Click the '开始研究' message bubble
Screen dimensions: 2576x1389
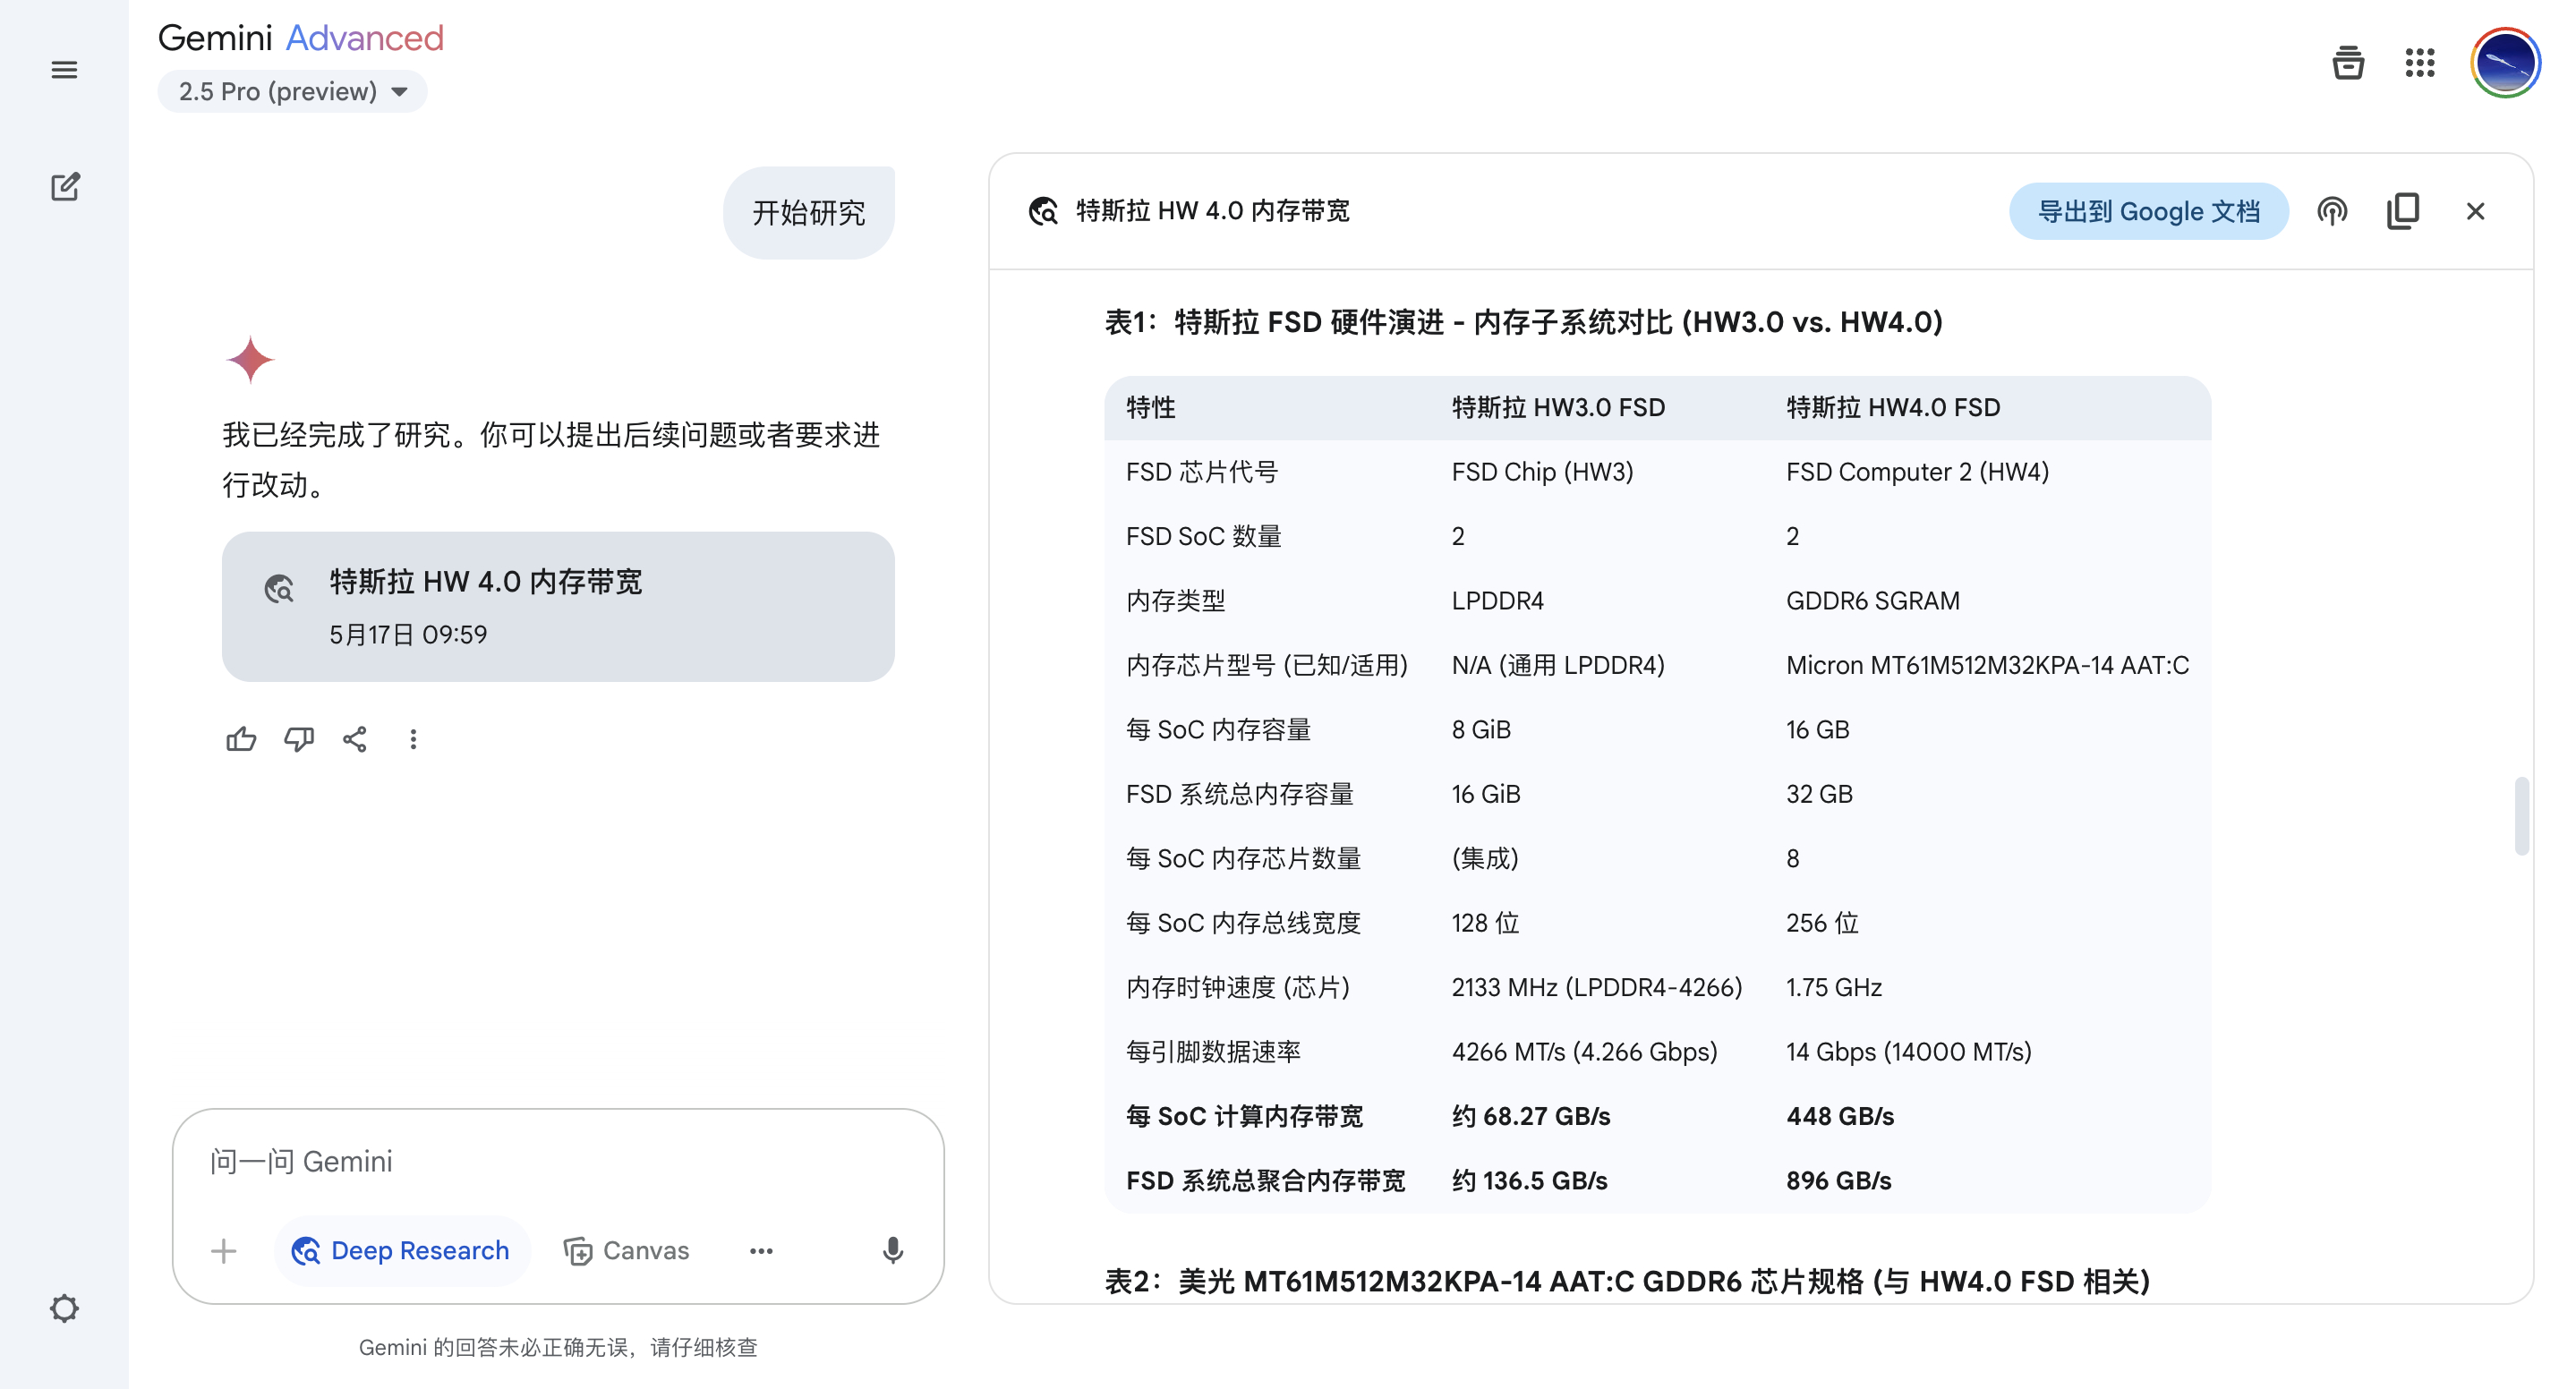click(808, 212)
